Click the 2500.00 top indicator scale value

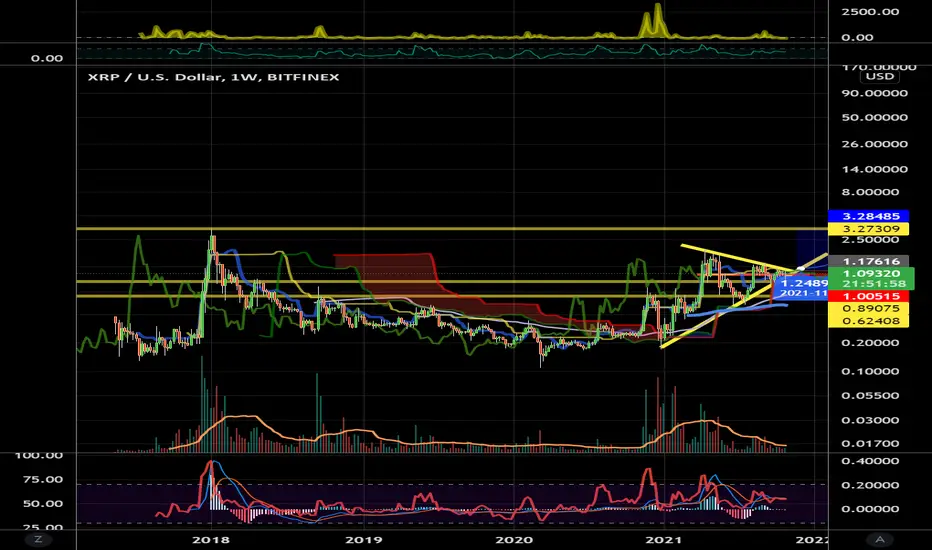871,12
